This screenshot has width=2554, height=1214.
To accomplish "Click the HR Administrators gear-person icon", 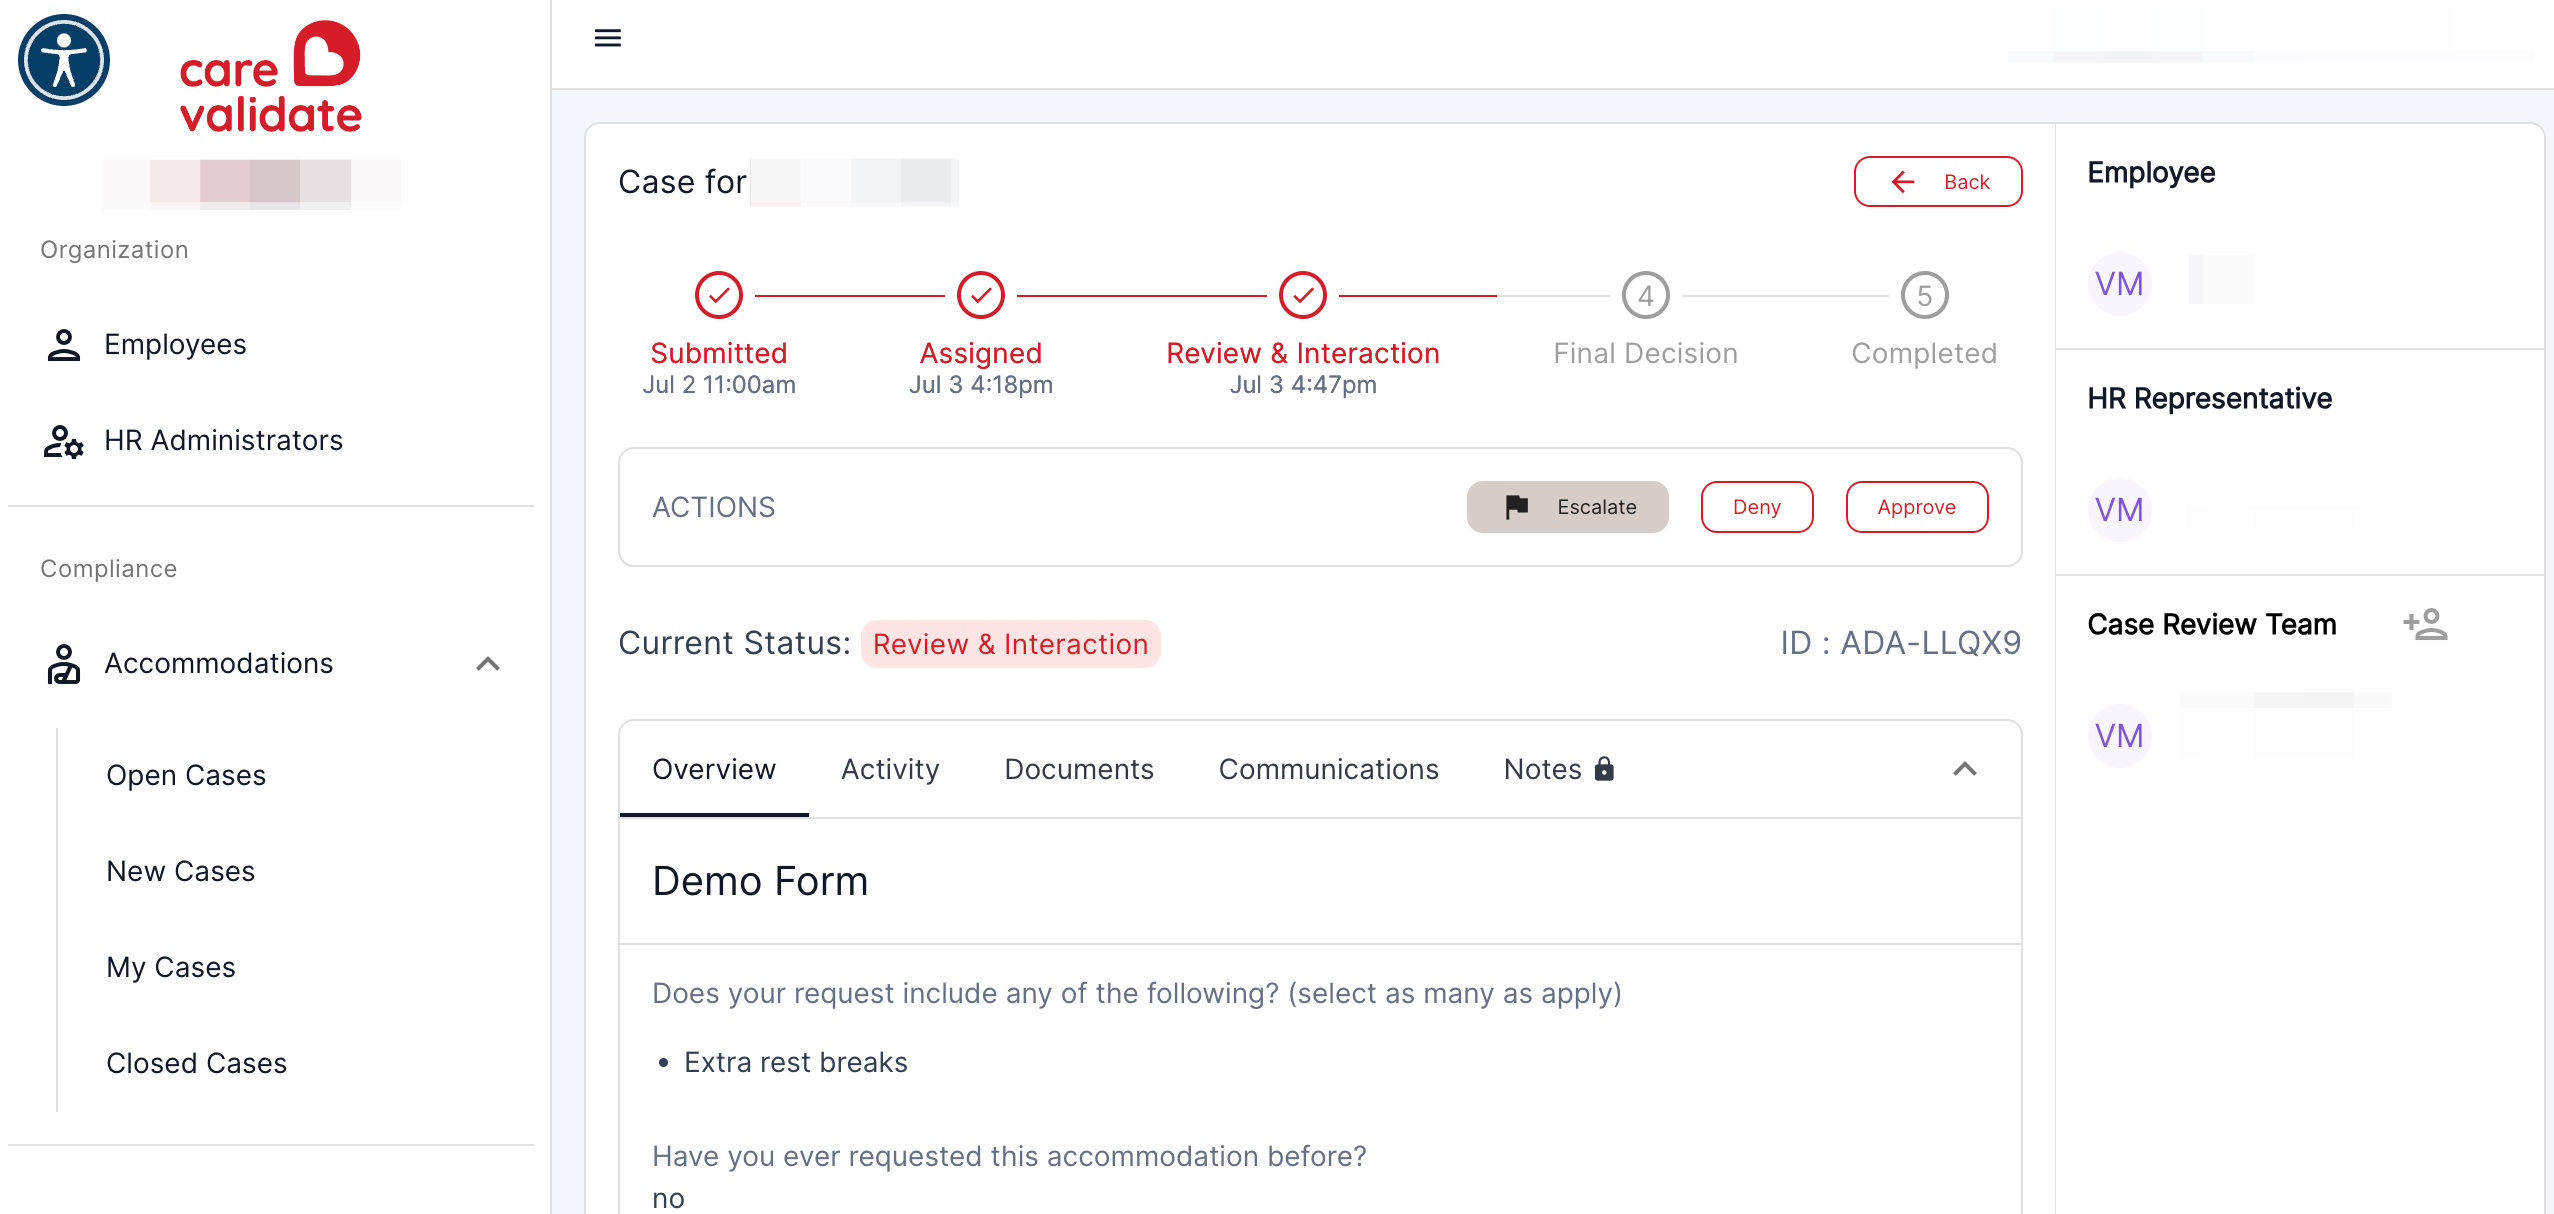I will pyautogui.click(x=63, y=440).
